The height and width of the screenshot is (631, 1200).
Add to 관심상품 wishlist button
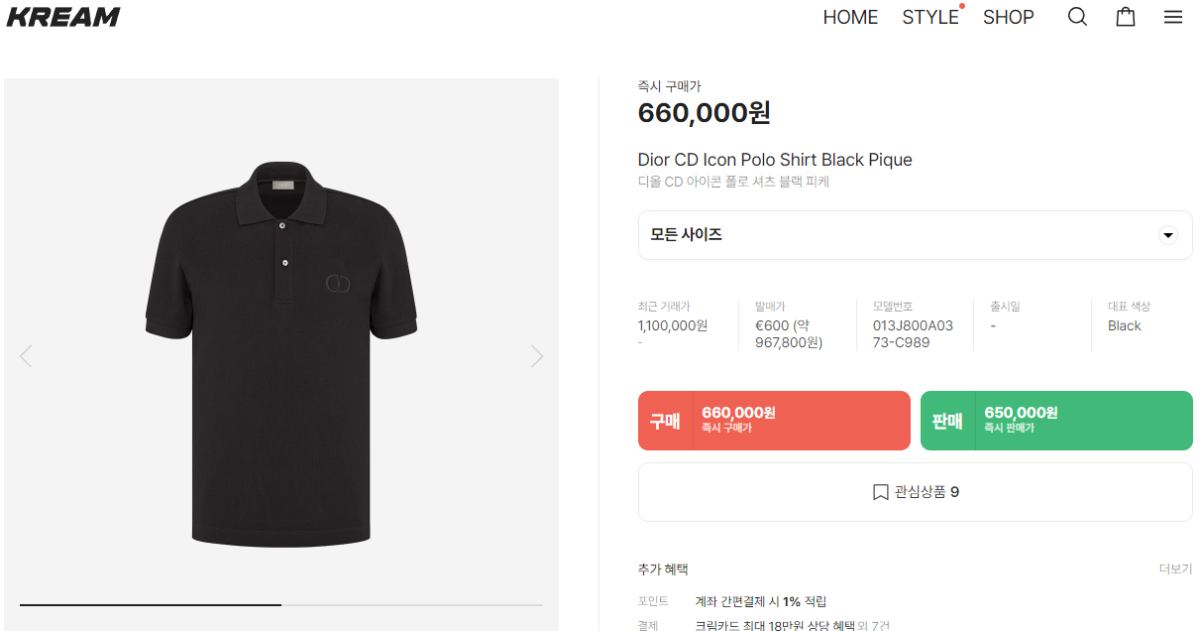click(914, 492)
